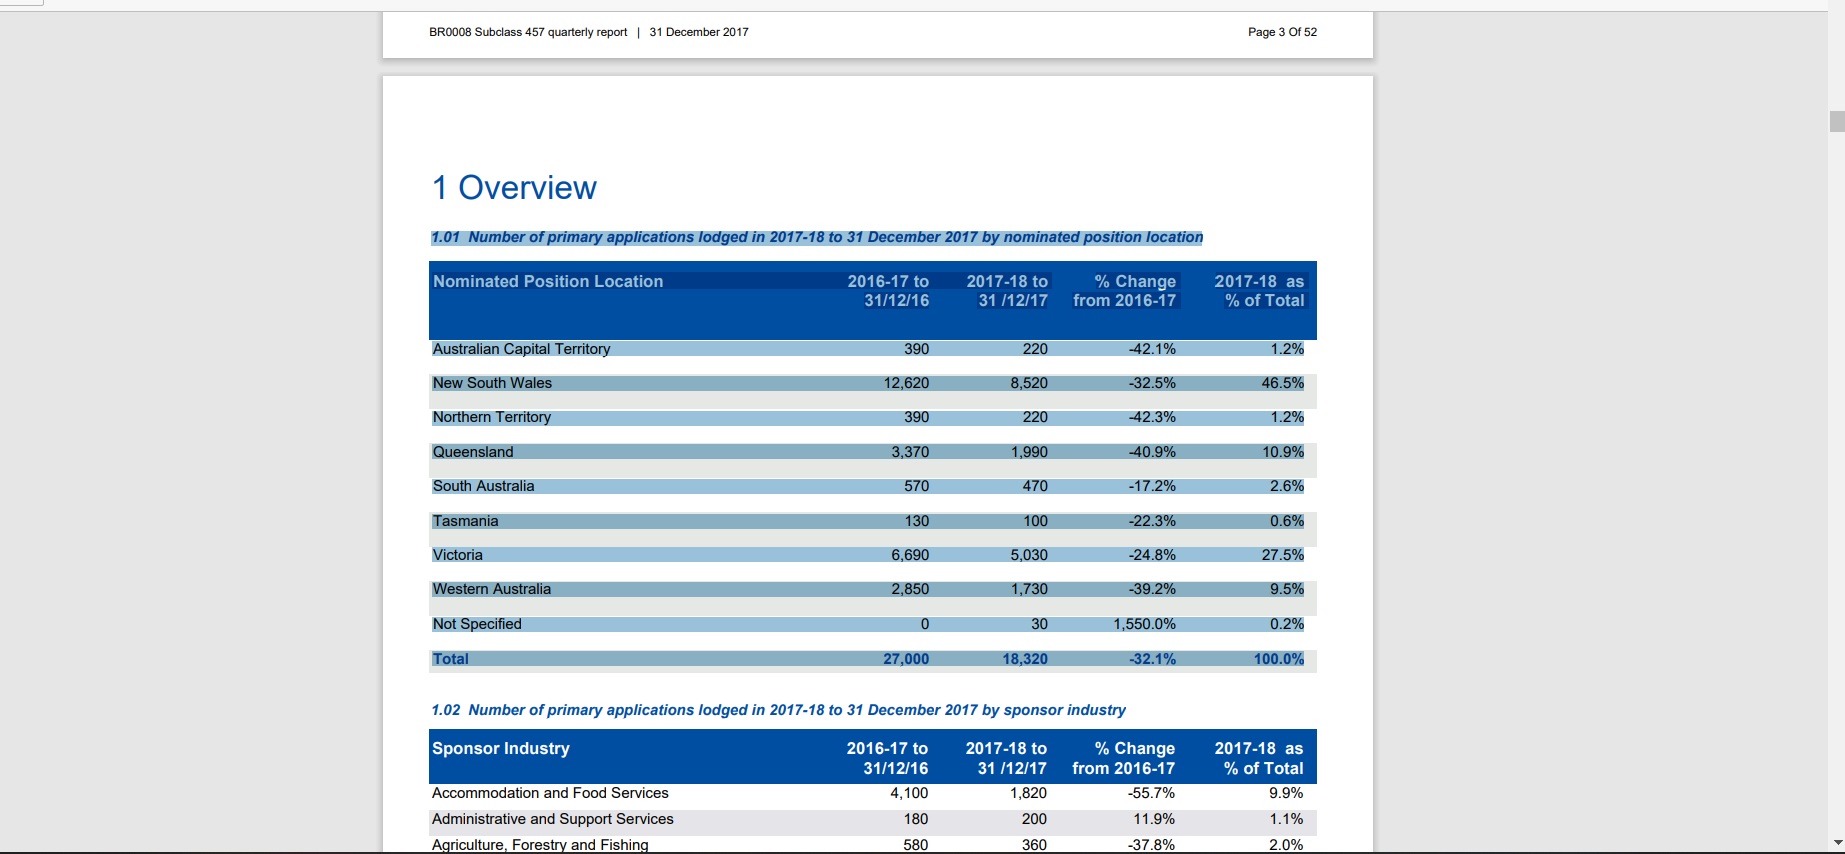Click the 'Agriculture, Forestry and Fishing' row label
This screenshot has width=1845, height=854.
pyautogui.click(x=540, y=845)
